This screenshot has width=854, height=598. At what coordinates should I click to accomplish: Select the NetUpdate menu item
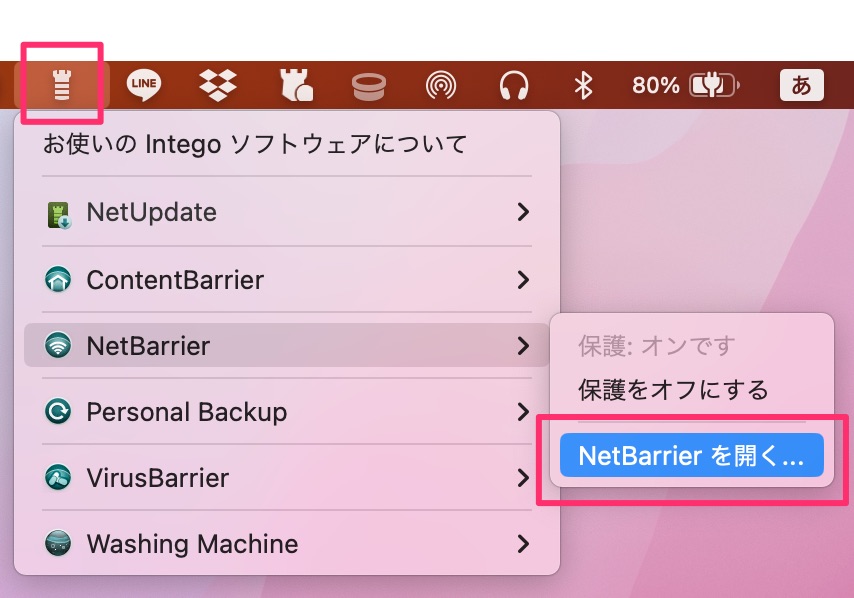pos(286,212)
